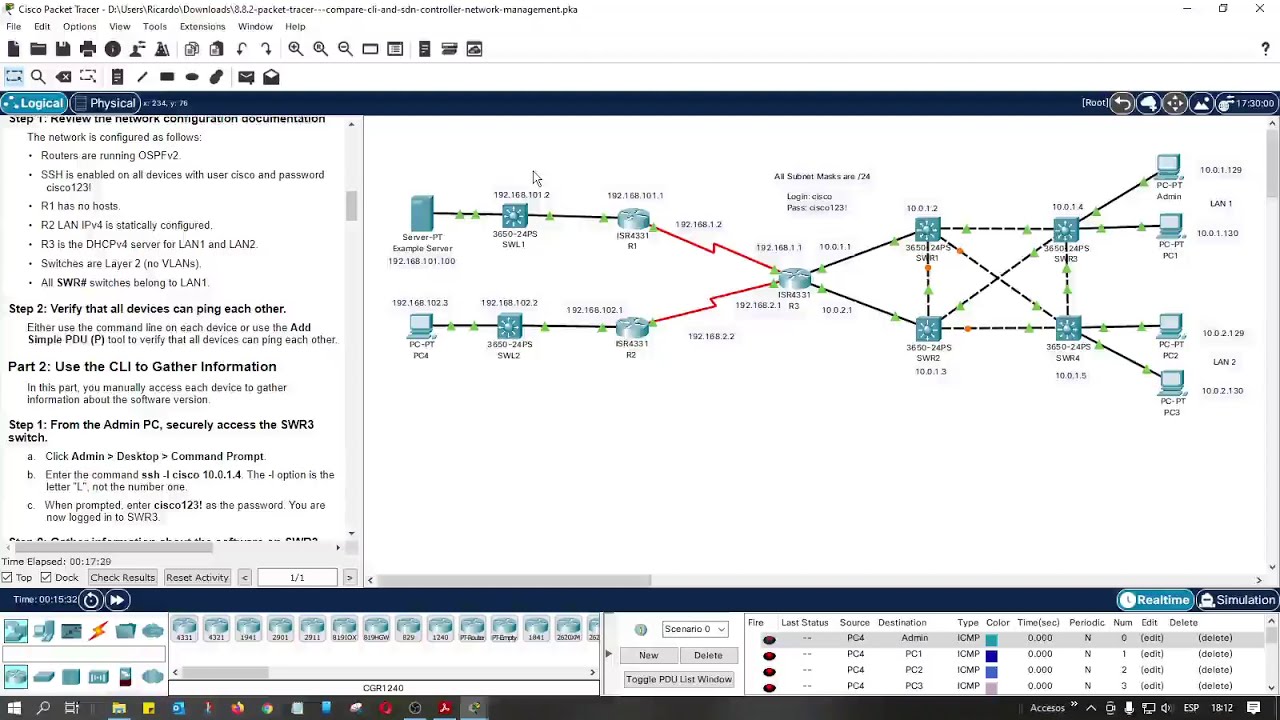Open the Scenario 0 dropdown
The image size is (1280, 720).
[694, 629]
